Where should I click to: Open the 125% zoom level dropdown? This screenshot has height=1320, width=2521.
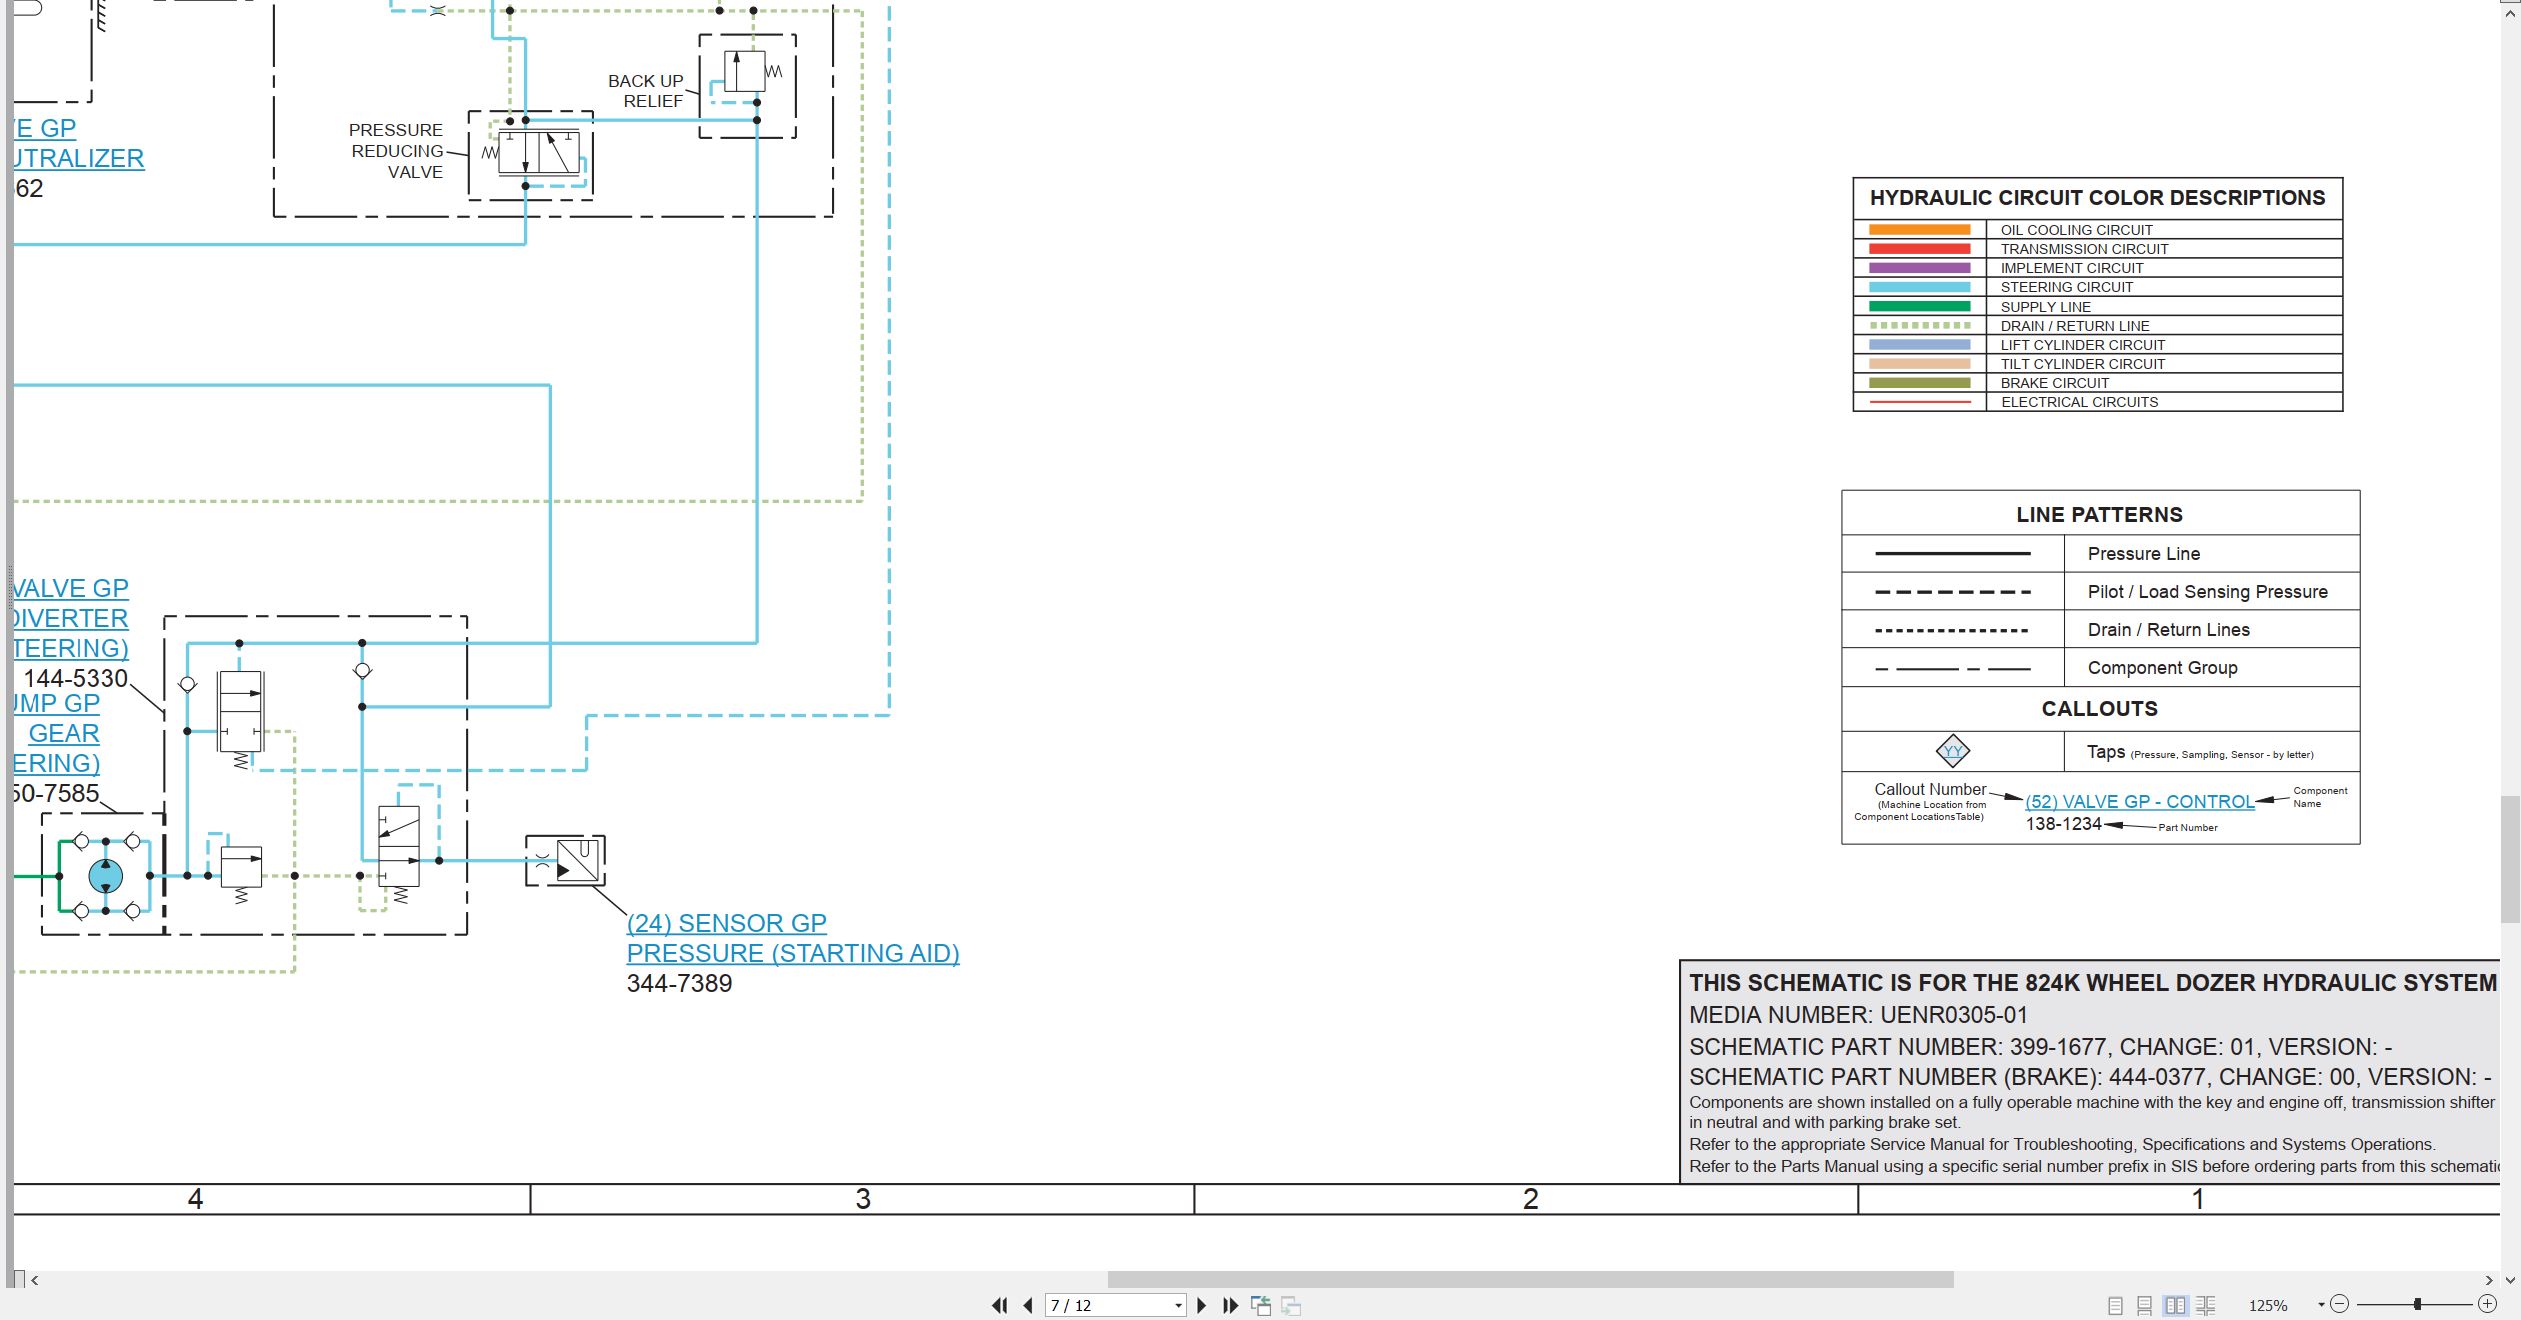pos(2321,1305)
